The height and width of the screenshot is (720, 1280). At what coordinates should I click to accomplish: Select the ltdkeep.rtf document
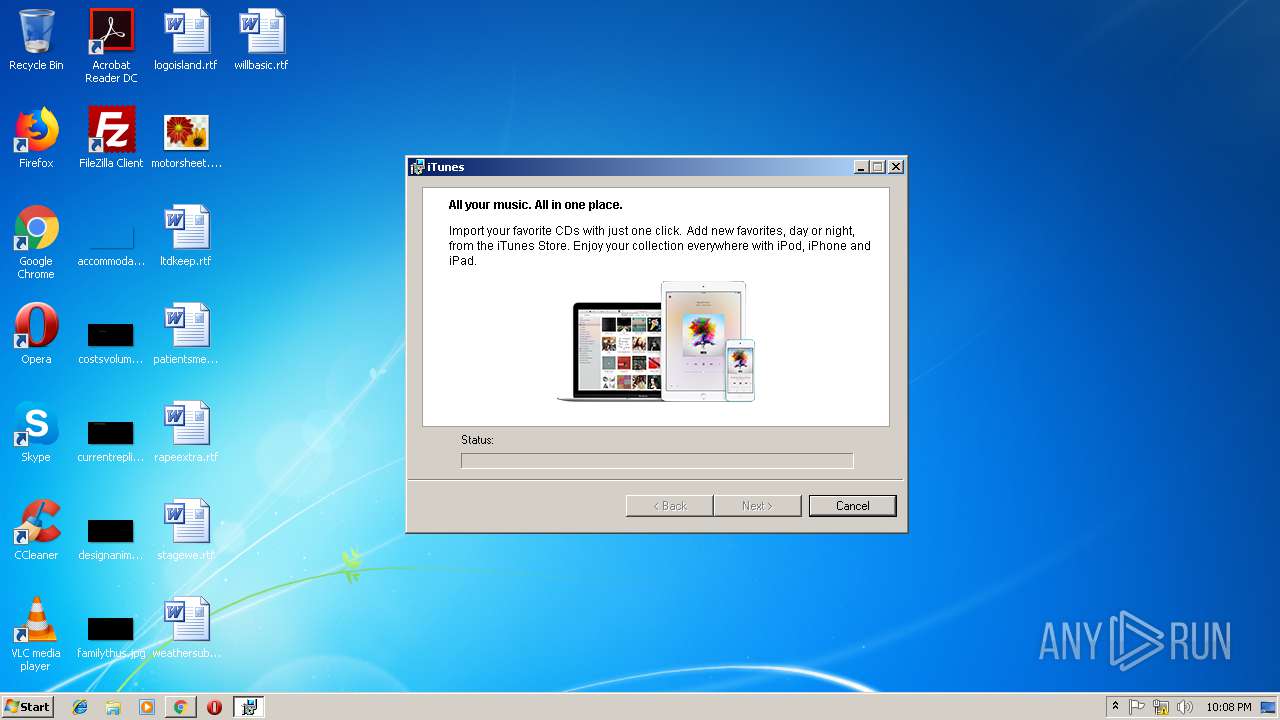(x=186, y=236)
